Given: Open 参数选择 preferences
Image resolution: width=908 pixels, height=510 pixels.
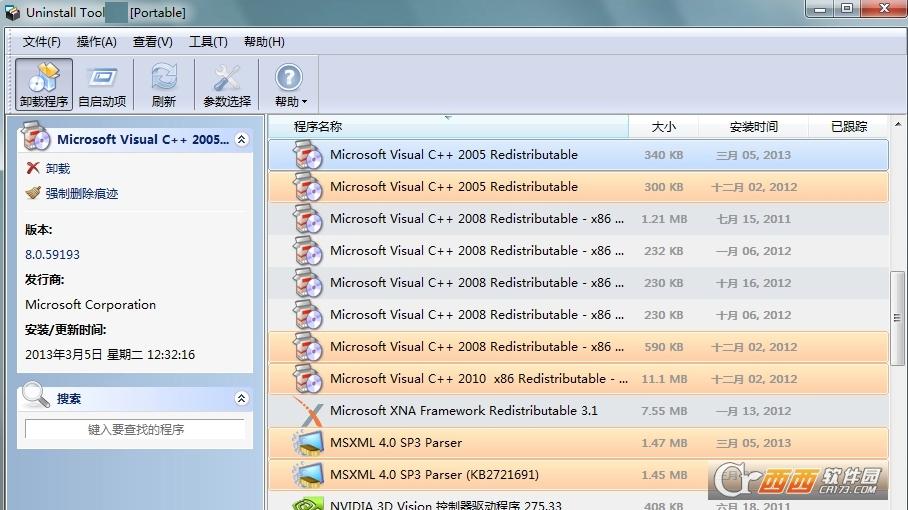Looking at the screenshot, I should tap(227, 85).
